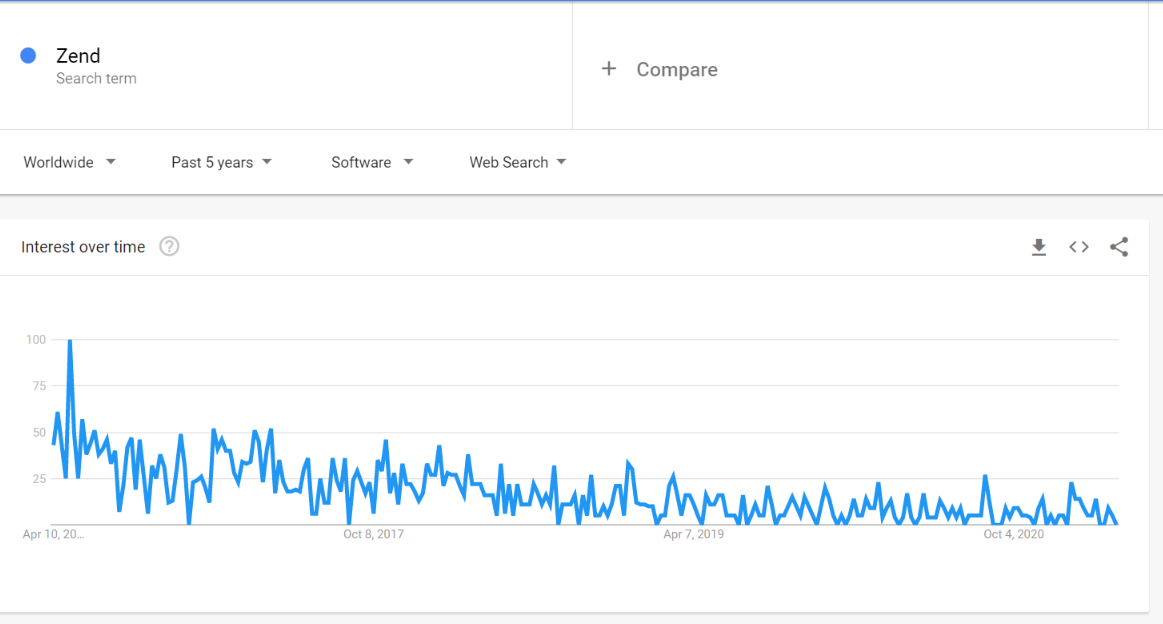Share the interest over time chart
1163x624 pixels.
coord(1119,247)
